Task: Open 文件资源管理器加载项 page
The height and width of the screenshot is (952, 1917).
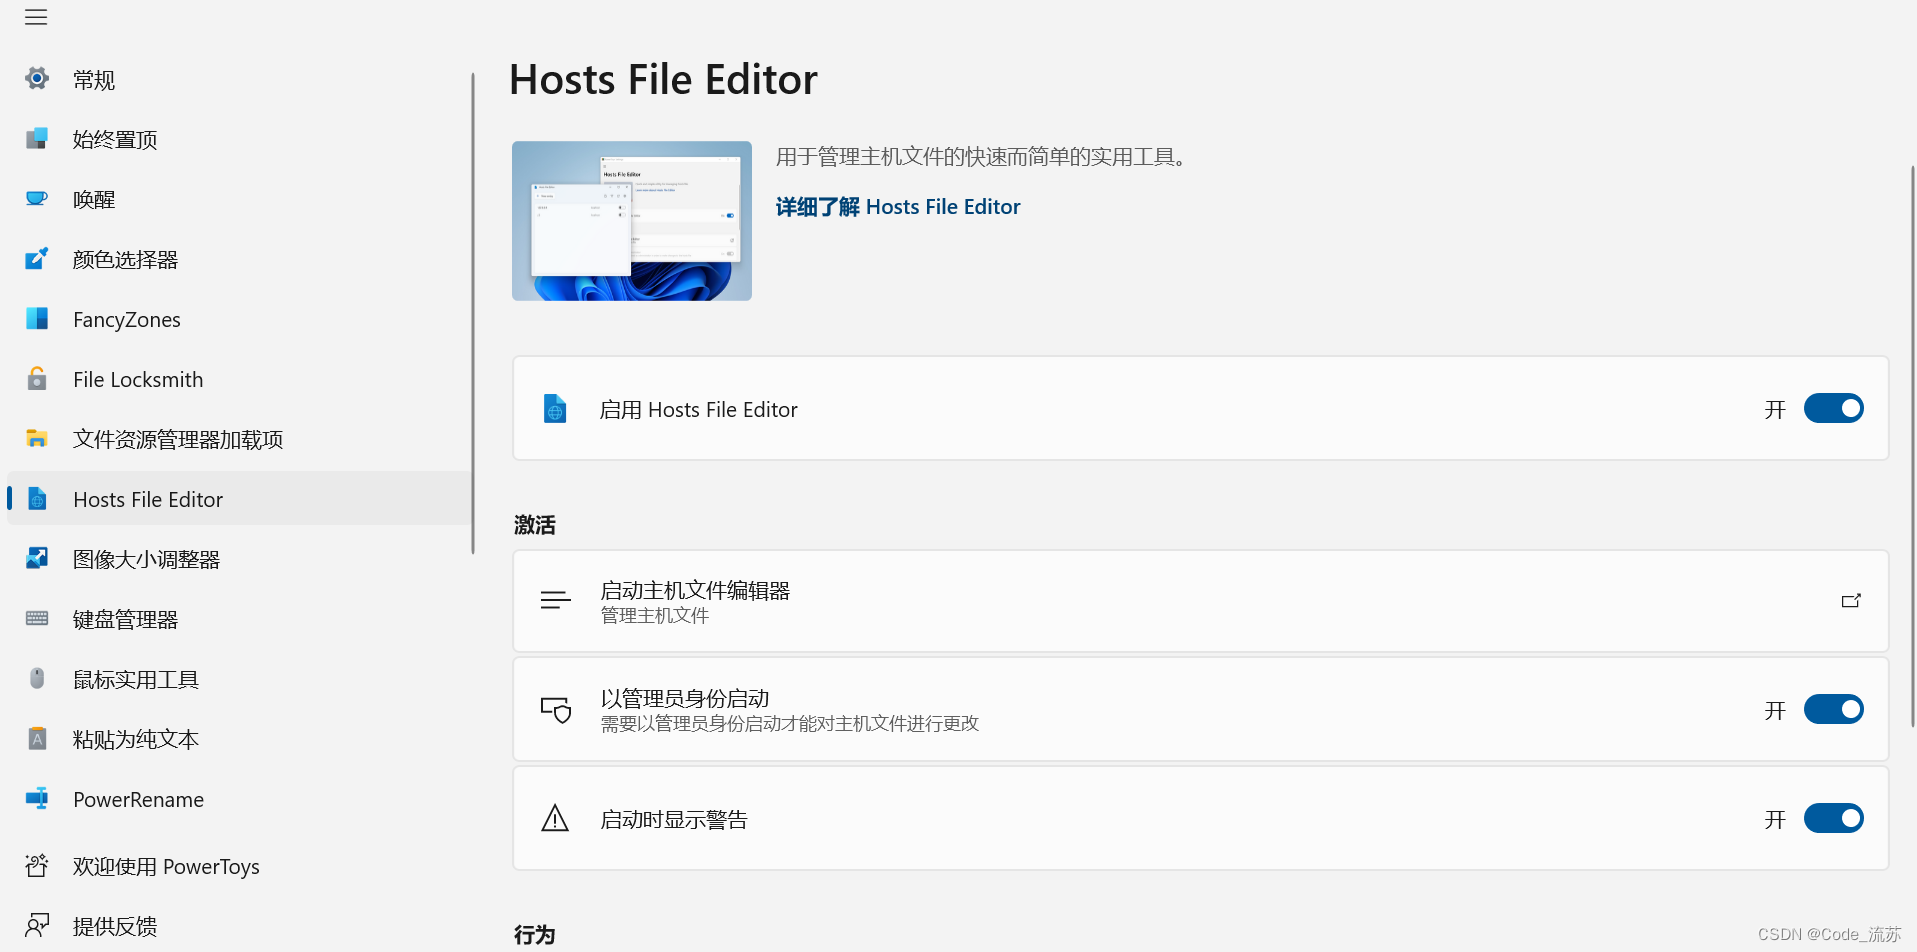Action: click(239, 439)
